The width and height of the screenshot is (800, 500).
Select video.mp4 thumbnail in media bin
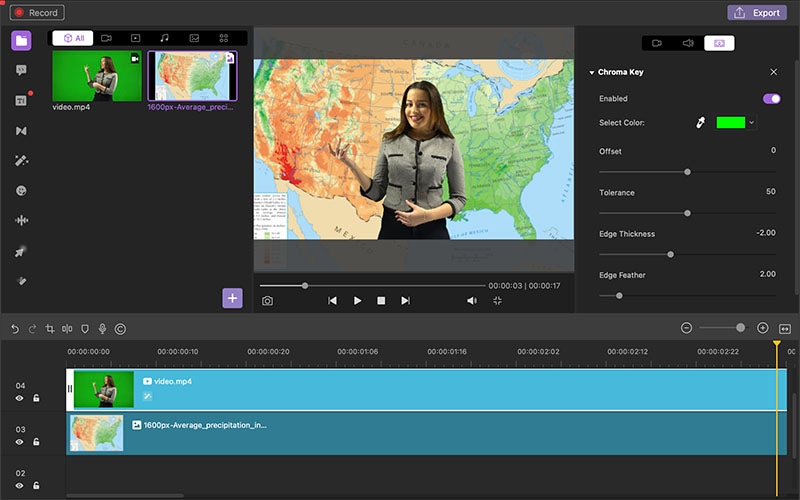97,76
